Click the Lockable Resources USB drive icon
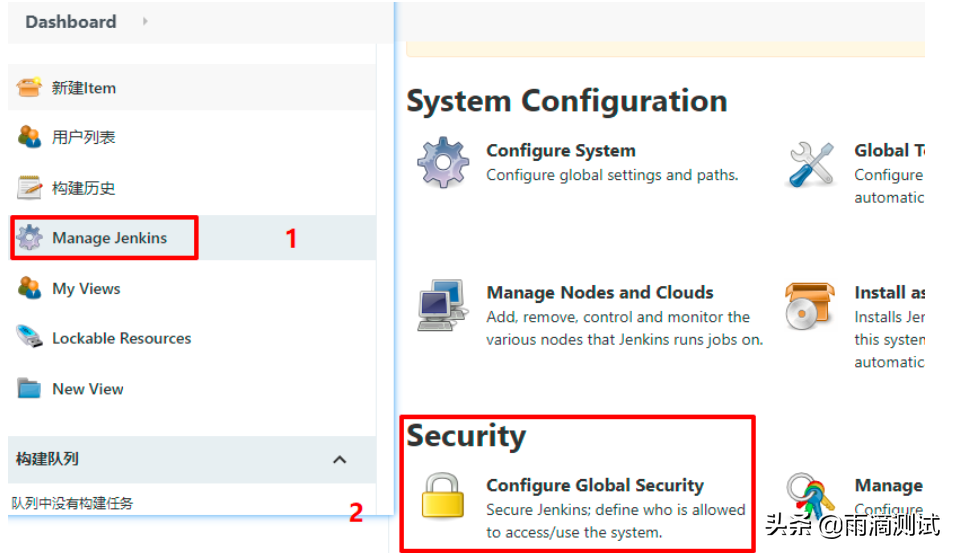The height and width of the screenshot is (553, 956). 29,337
